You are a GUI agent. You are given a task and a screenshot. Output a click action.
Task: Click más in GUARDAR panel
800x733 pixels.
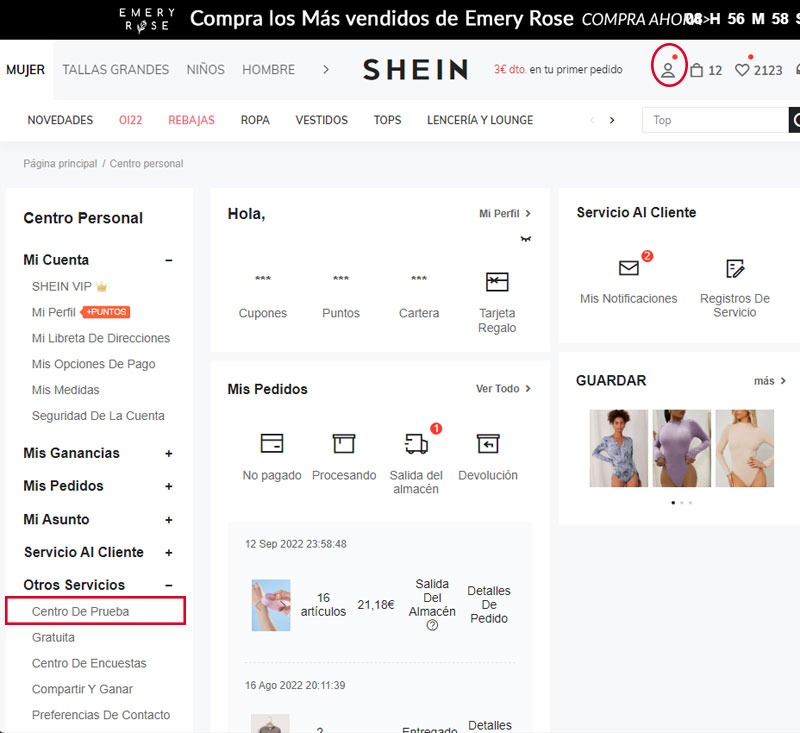(x=770, y=381)
